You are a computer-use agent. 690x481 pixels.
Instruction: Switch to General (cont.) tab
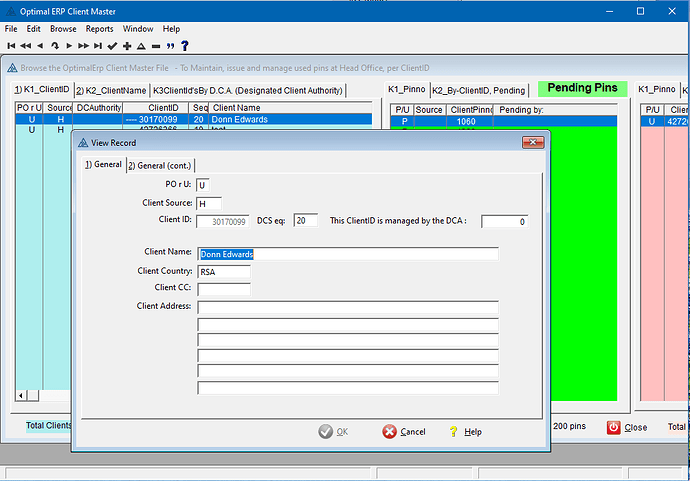160,165
